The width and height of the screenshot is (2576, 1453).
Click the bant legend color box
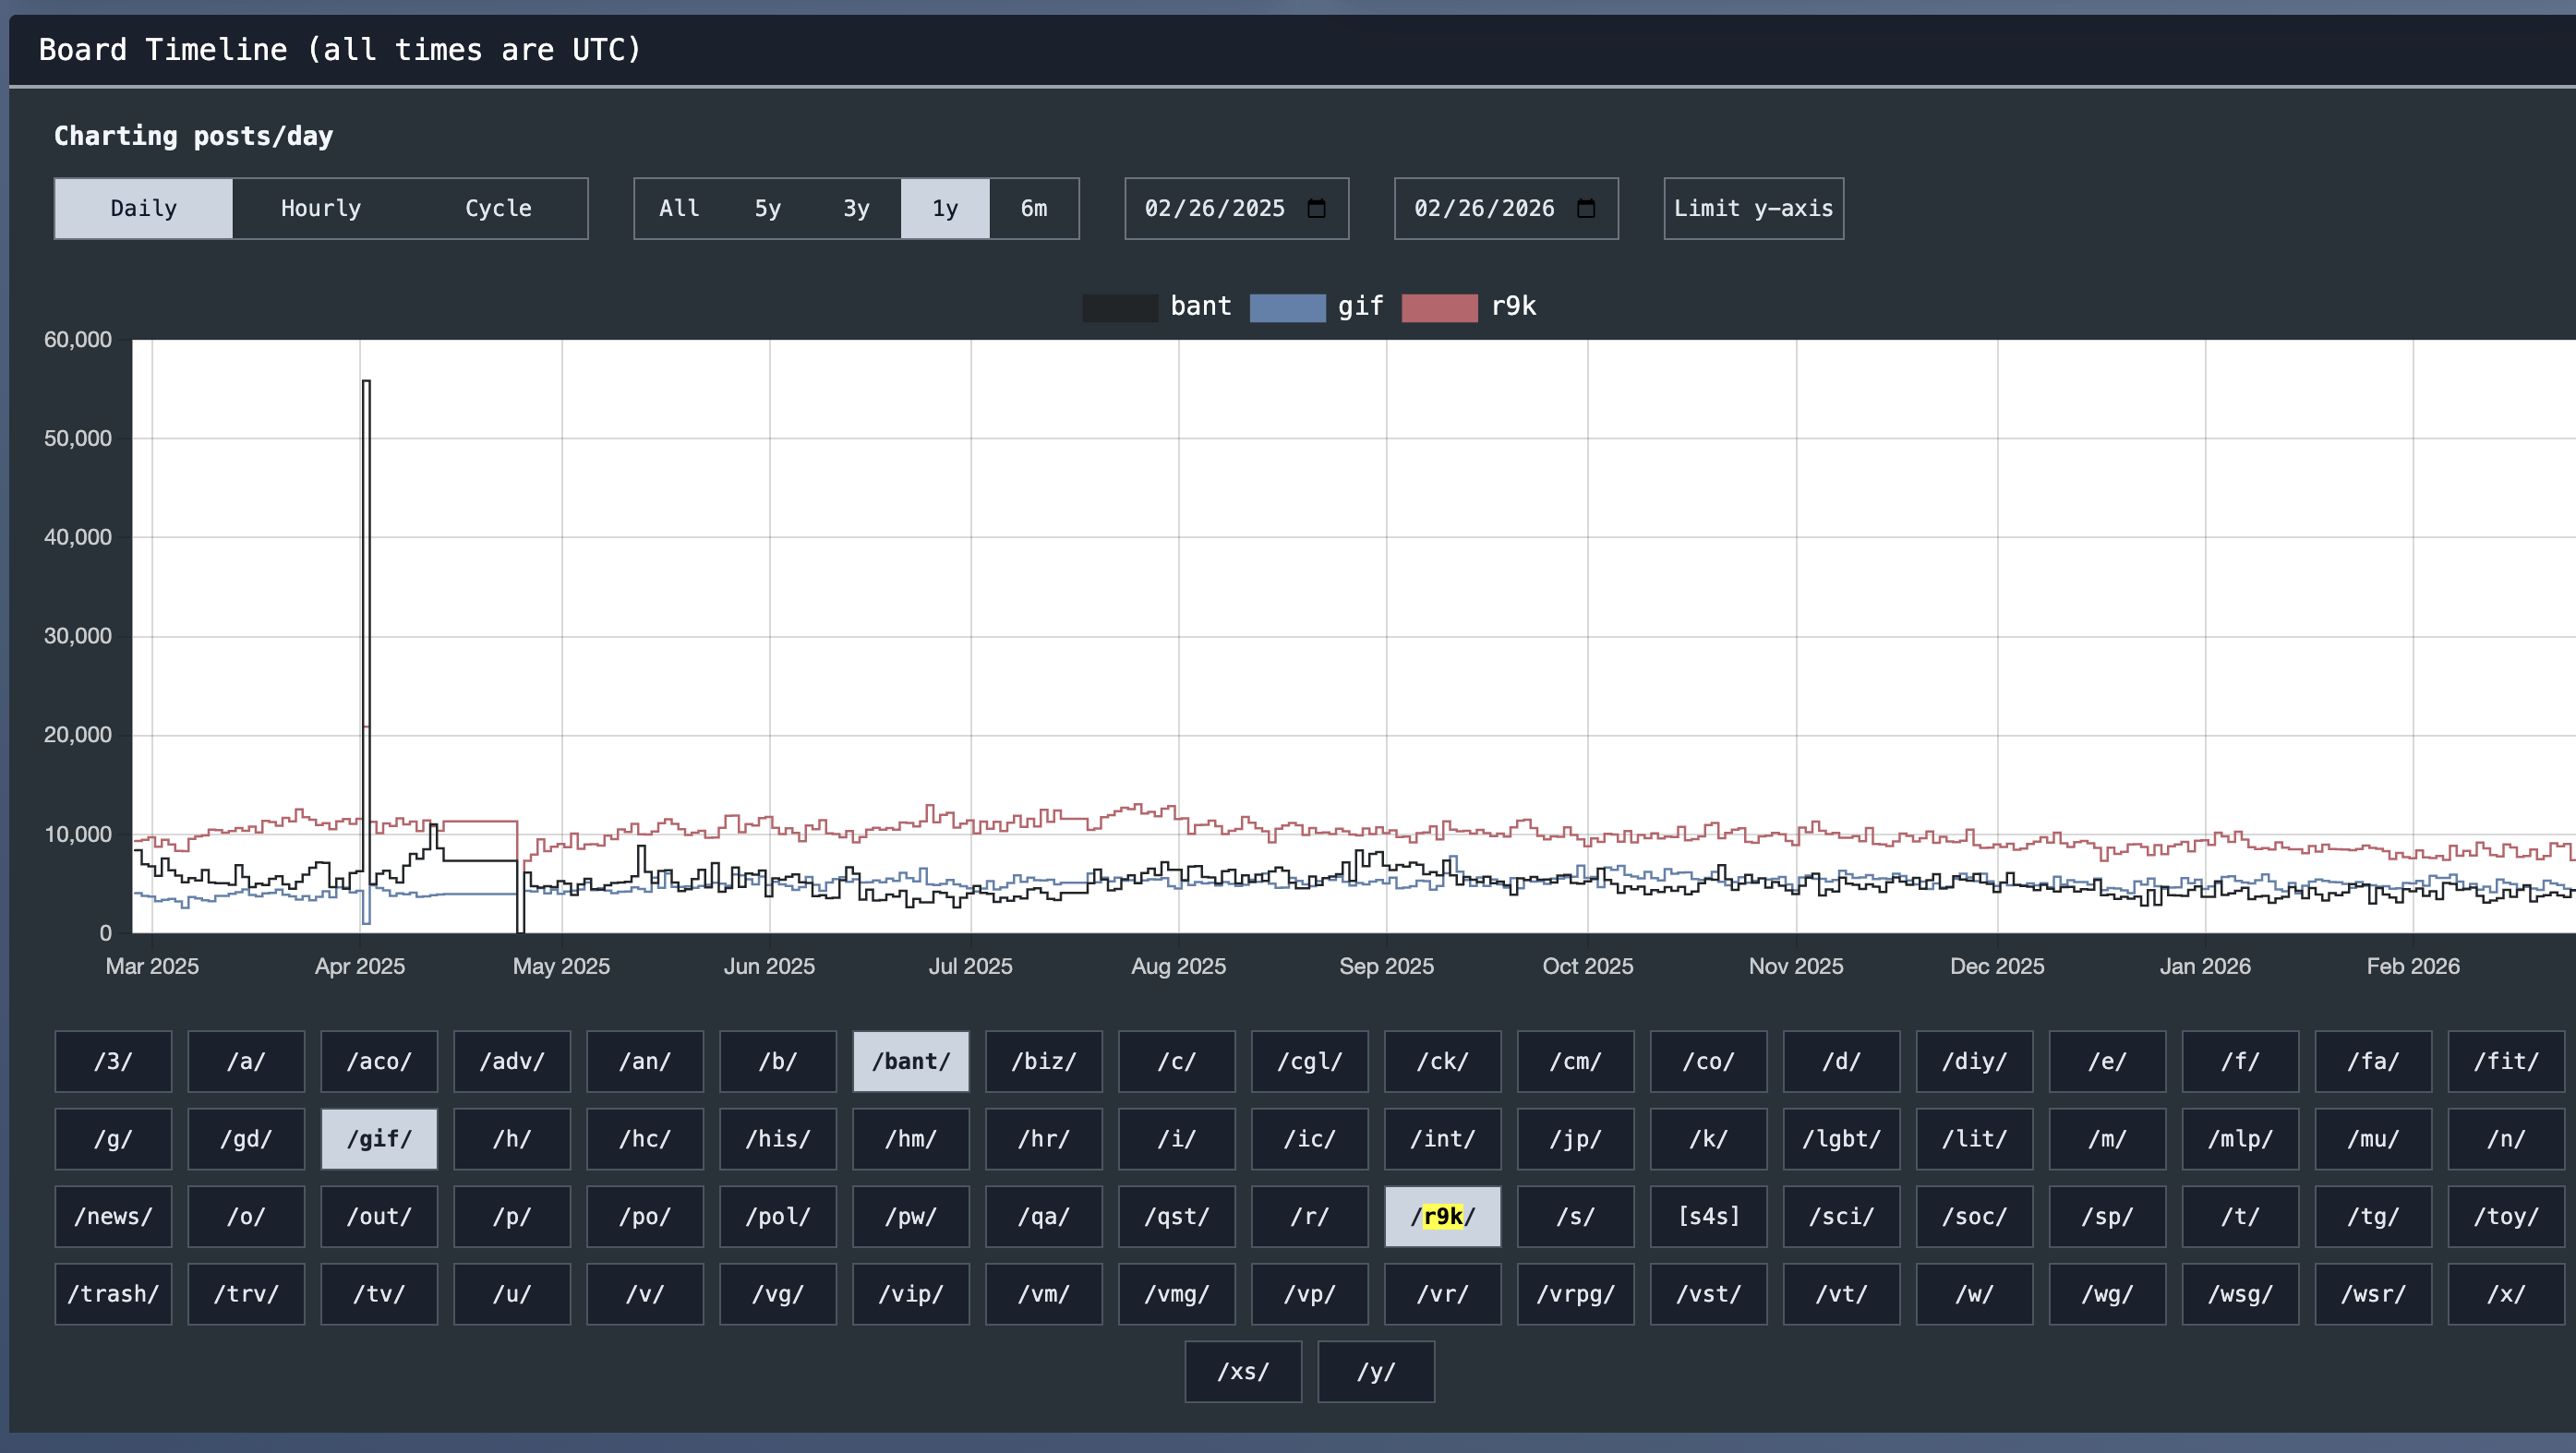tap(1119, 307)
